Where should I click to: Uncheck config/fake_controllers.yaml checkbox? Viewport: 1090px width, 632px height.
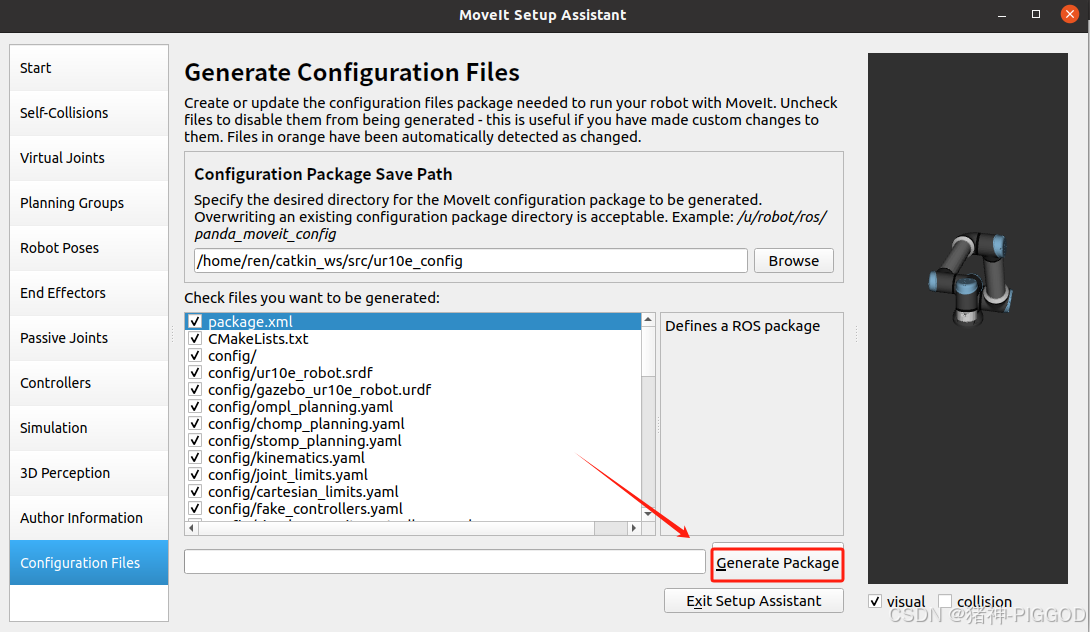click(x=195, y=509)
